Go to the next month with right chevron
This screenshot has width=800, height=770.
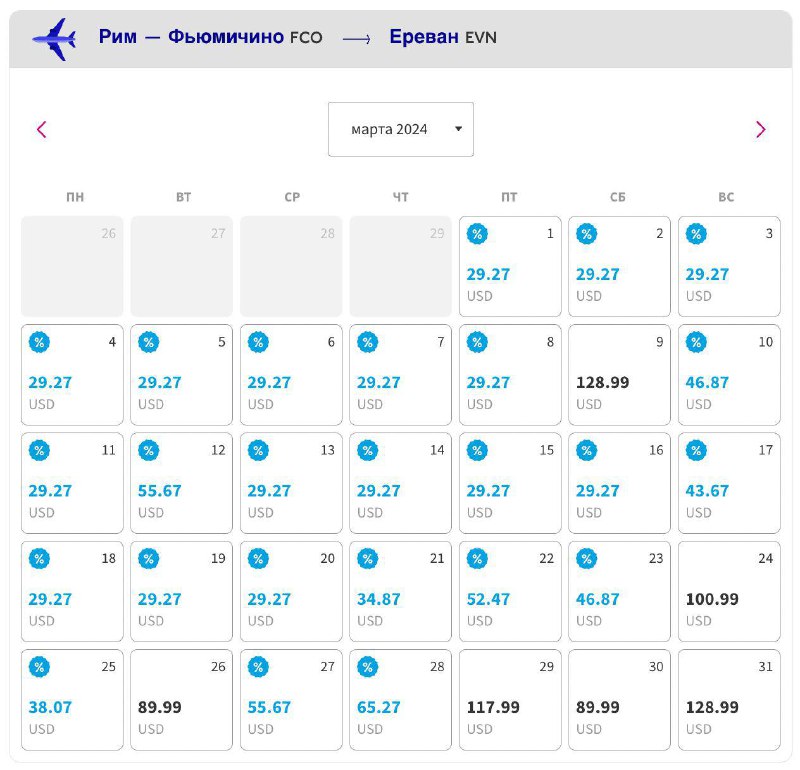pos(760,129)
